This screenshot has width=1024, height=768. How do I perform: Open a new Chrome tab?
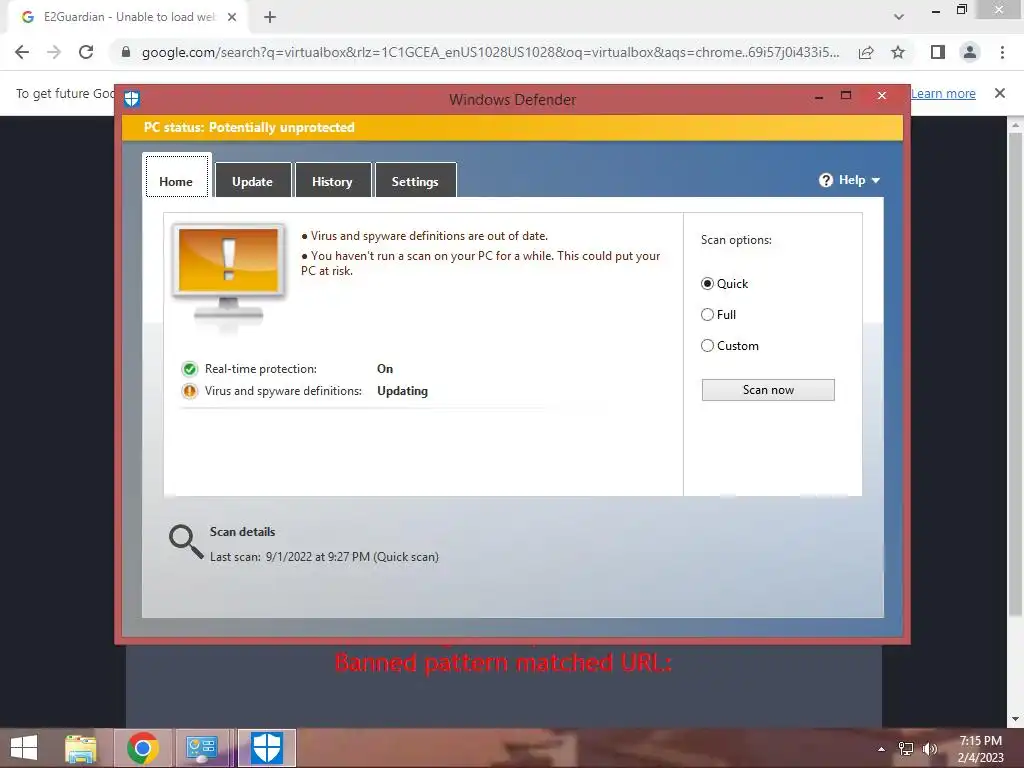point(270,17)
